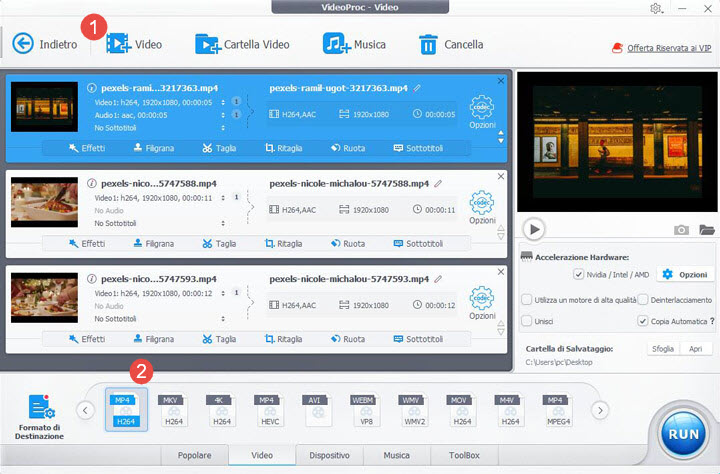
Task: Open Effetti for pexels-rami...3217363.mp4
Action: click(x=87, y=148)
